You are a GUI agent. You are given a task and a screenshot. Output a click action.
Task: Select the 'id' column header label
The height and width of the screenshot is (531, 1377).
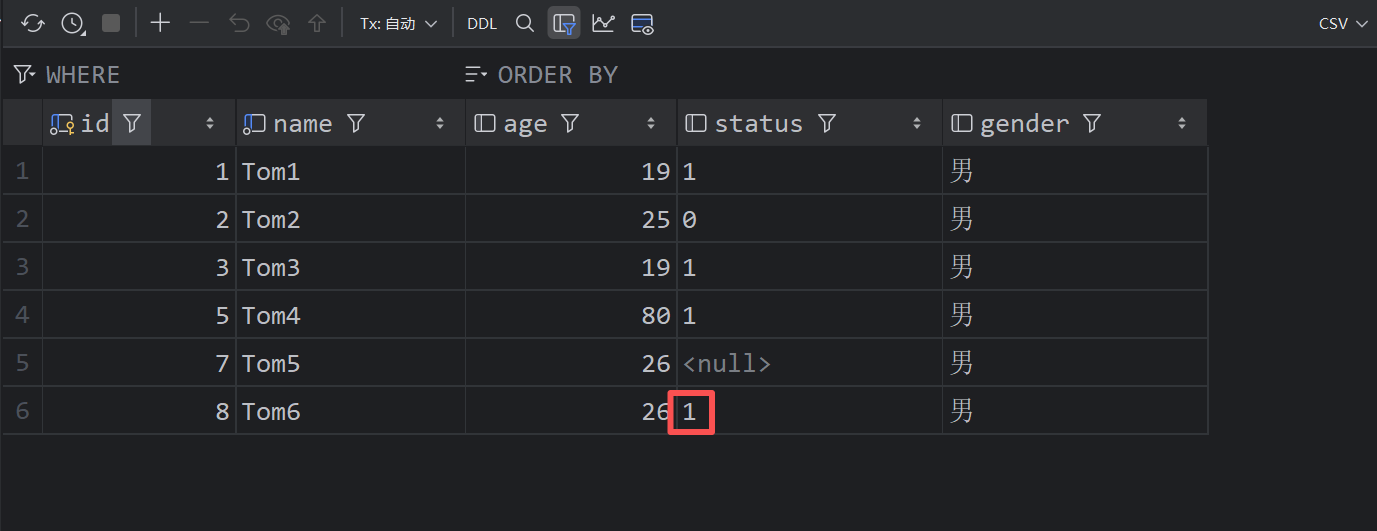point(95,123)
